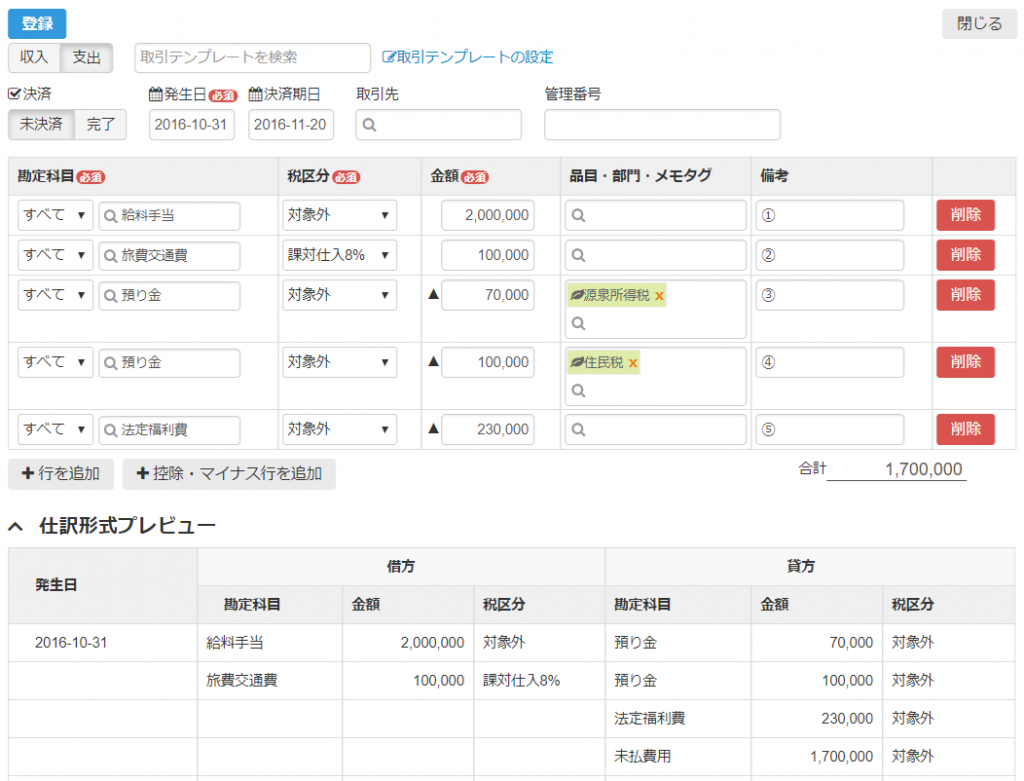Screen dimensions: 1024x781
Task: Open 課対仕入8% tax category dropdown
Action: coord(339,255)
